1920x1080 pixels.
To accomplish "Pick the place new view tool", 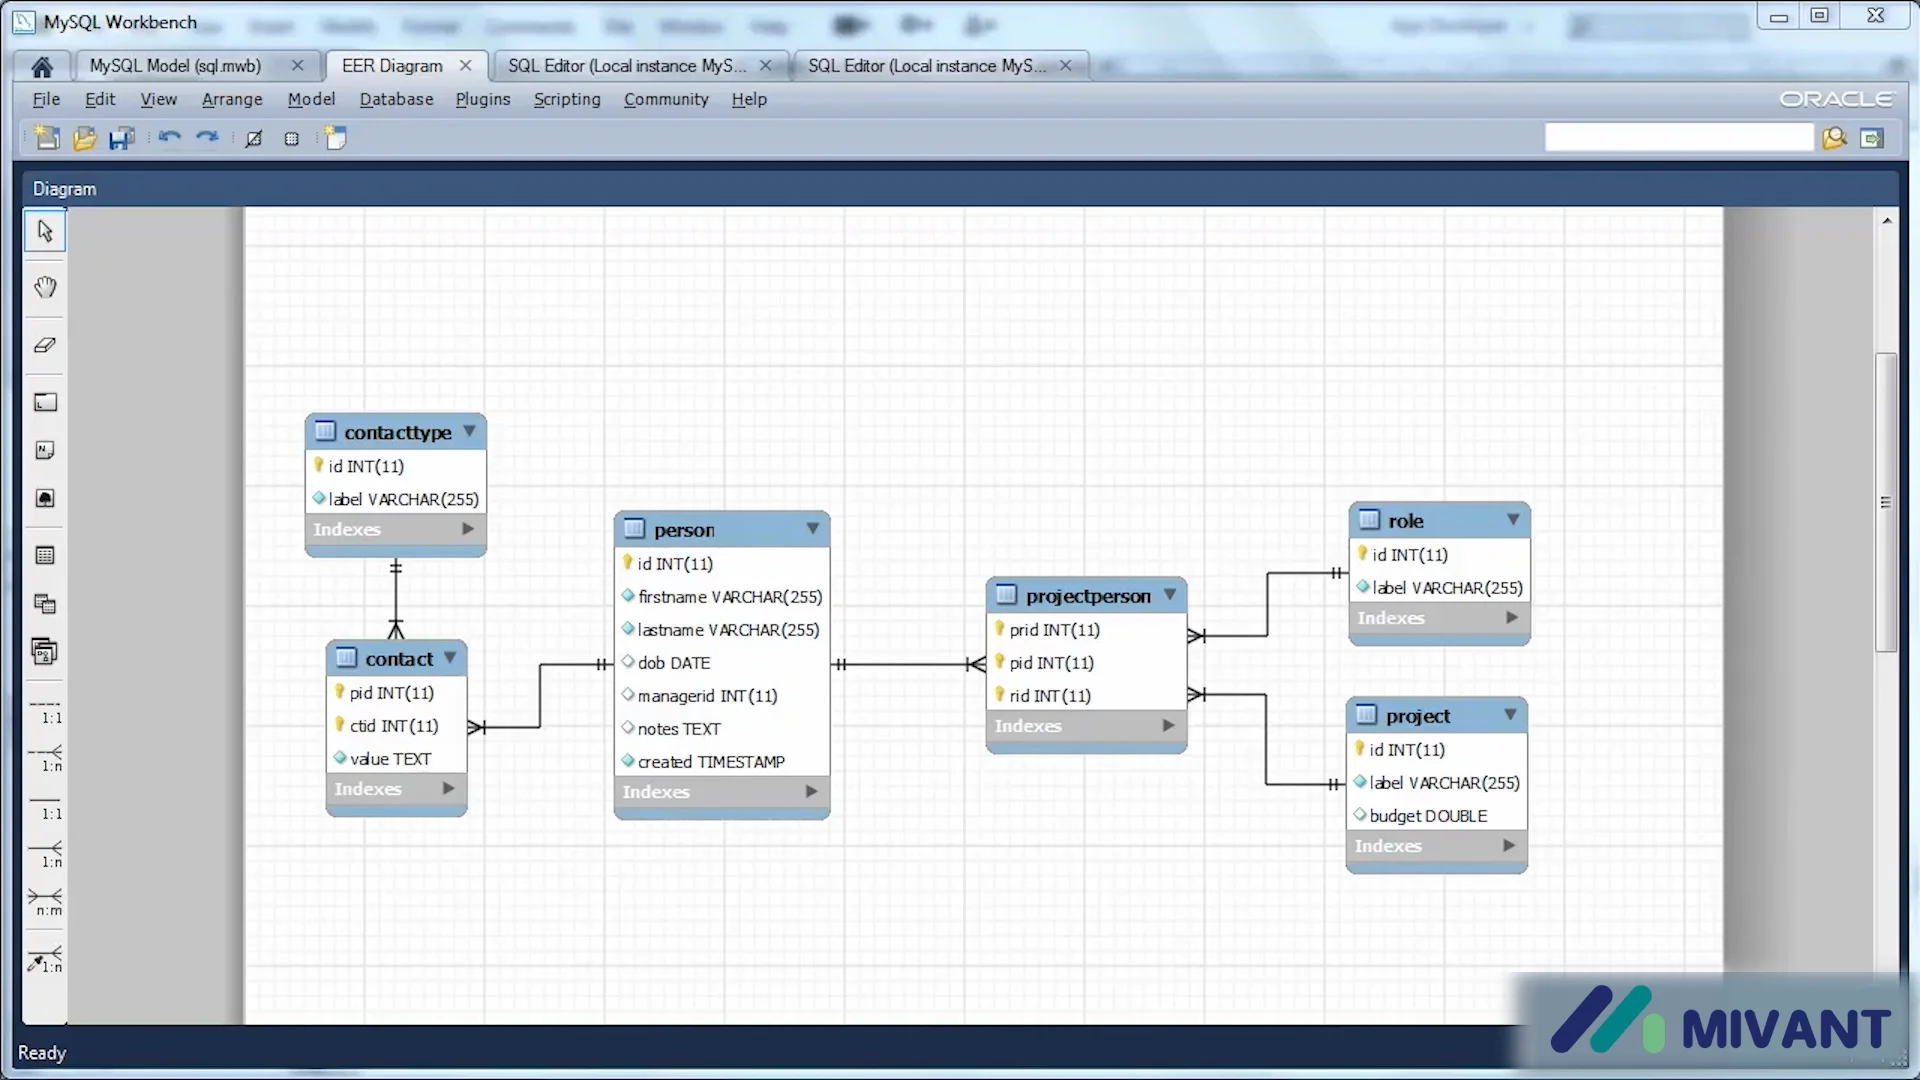I will click(44, 603).
